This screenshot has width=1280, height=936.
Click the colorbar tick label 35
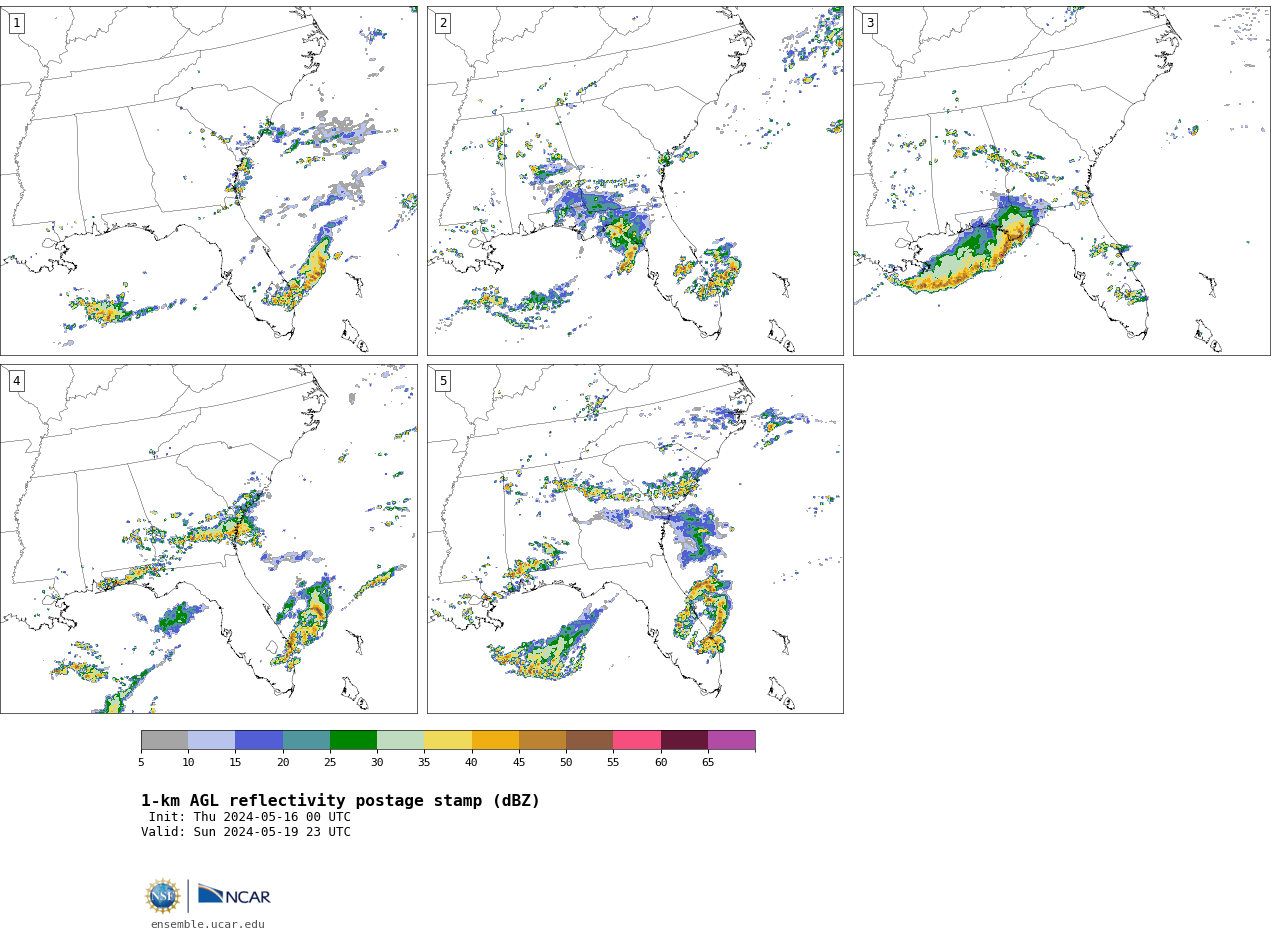click(x=424, y=763)
